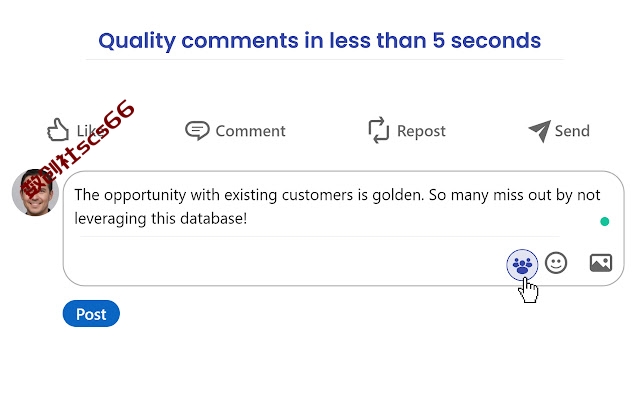Viewport: 640px width, 400px height.
Task: Click the "Quality comments in less than 5 seconds" heading
Action: click(x=320, y=41)
